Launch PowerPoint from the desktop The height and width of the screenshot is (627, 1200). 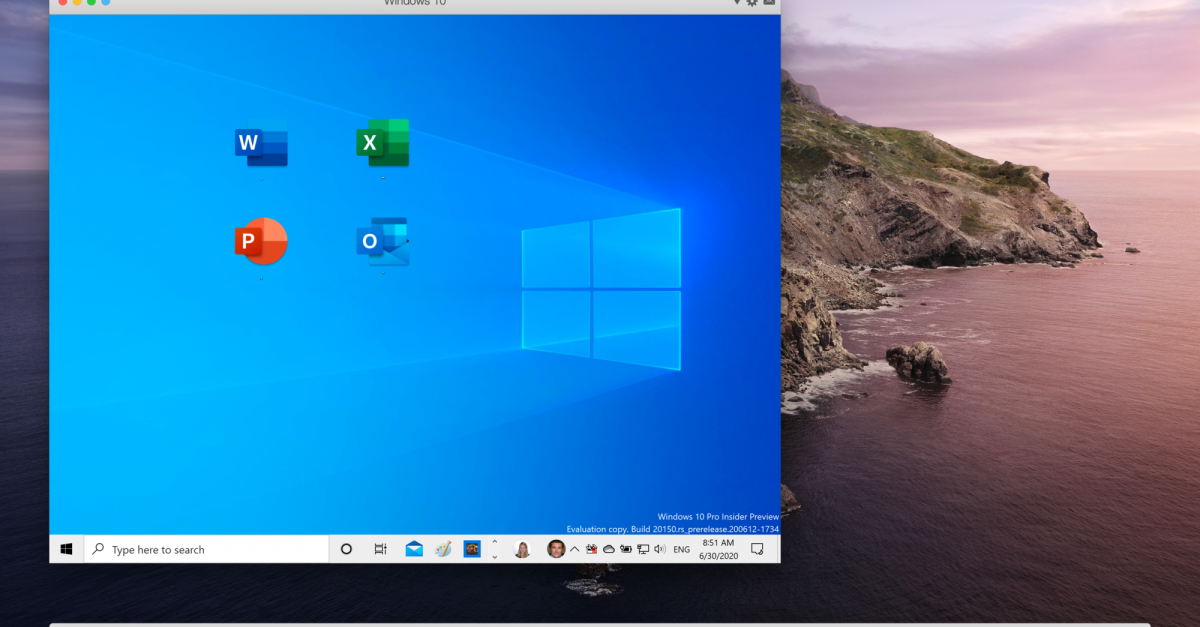pos(261,241)
